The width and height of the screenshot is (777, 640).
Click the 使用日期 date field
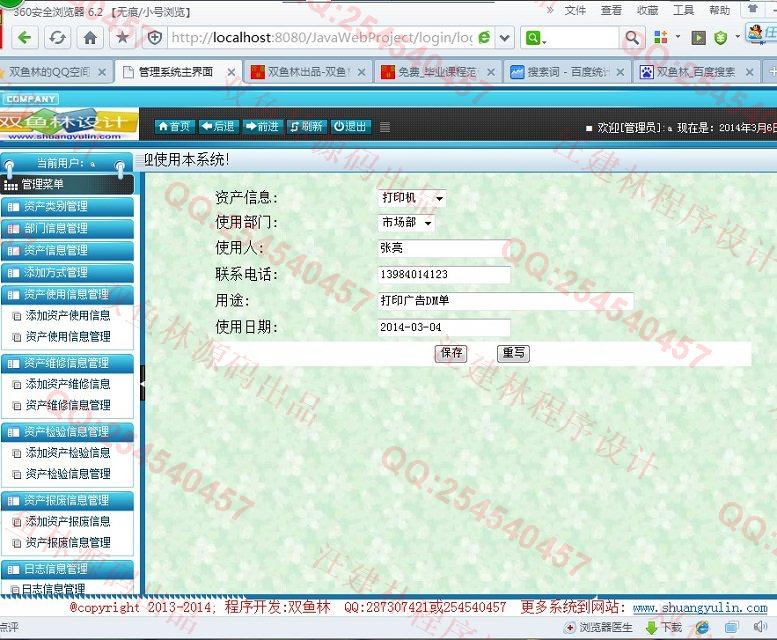[x=444, y=327]
